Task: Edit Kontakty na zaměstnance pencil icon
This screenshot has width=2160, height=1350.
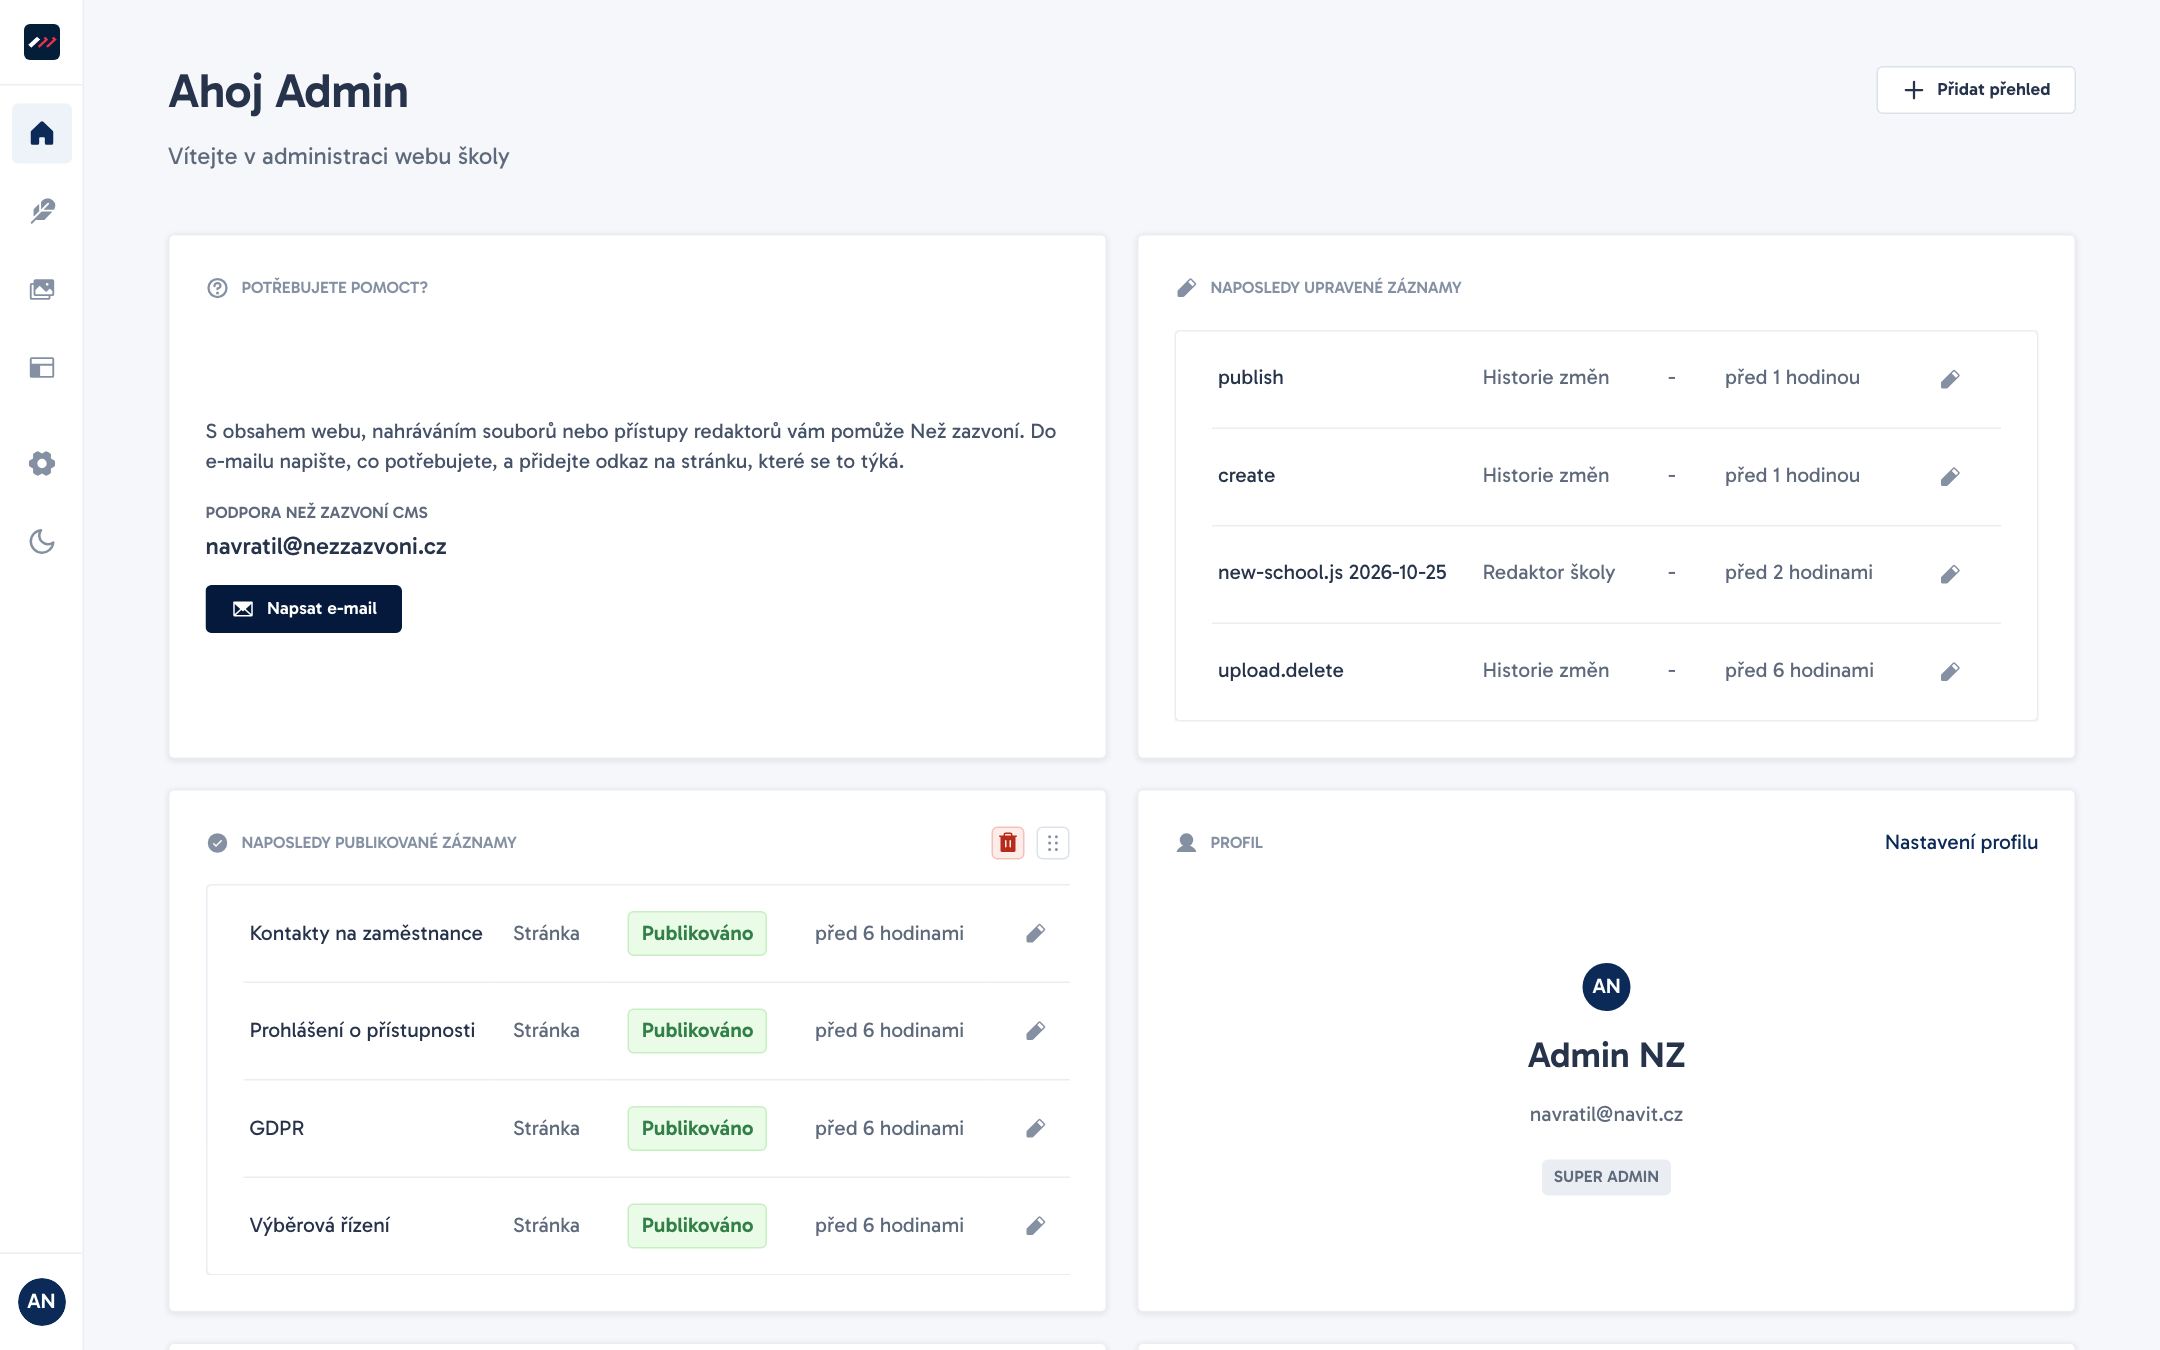Action: [1036, 933]
